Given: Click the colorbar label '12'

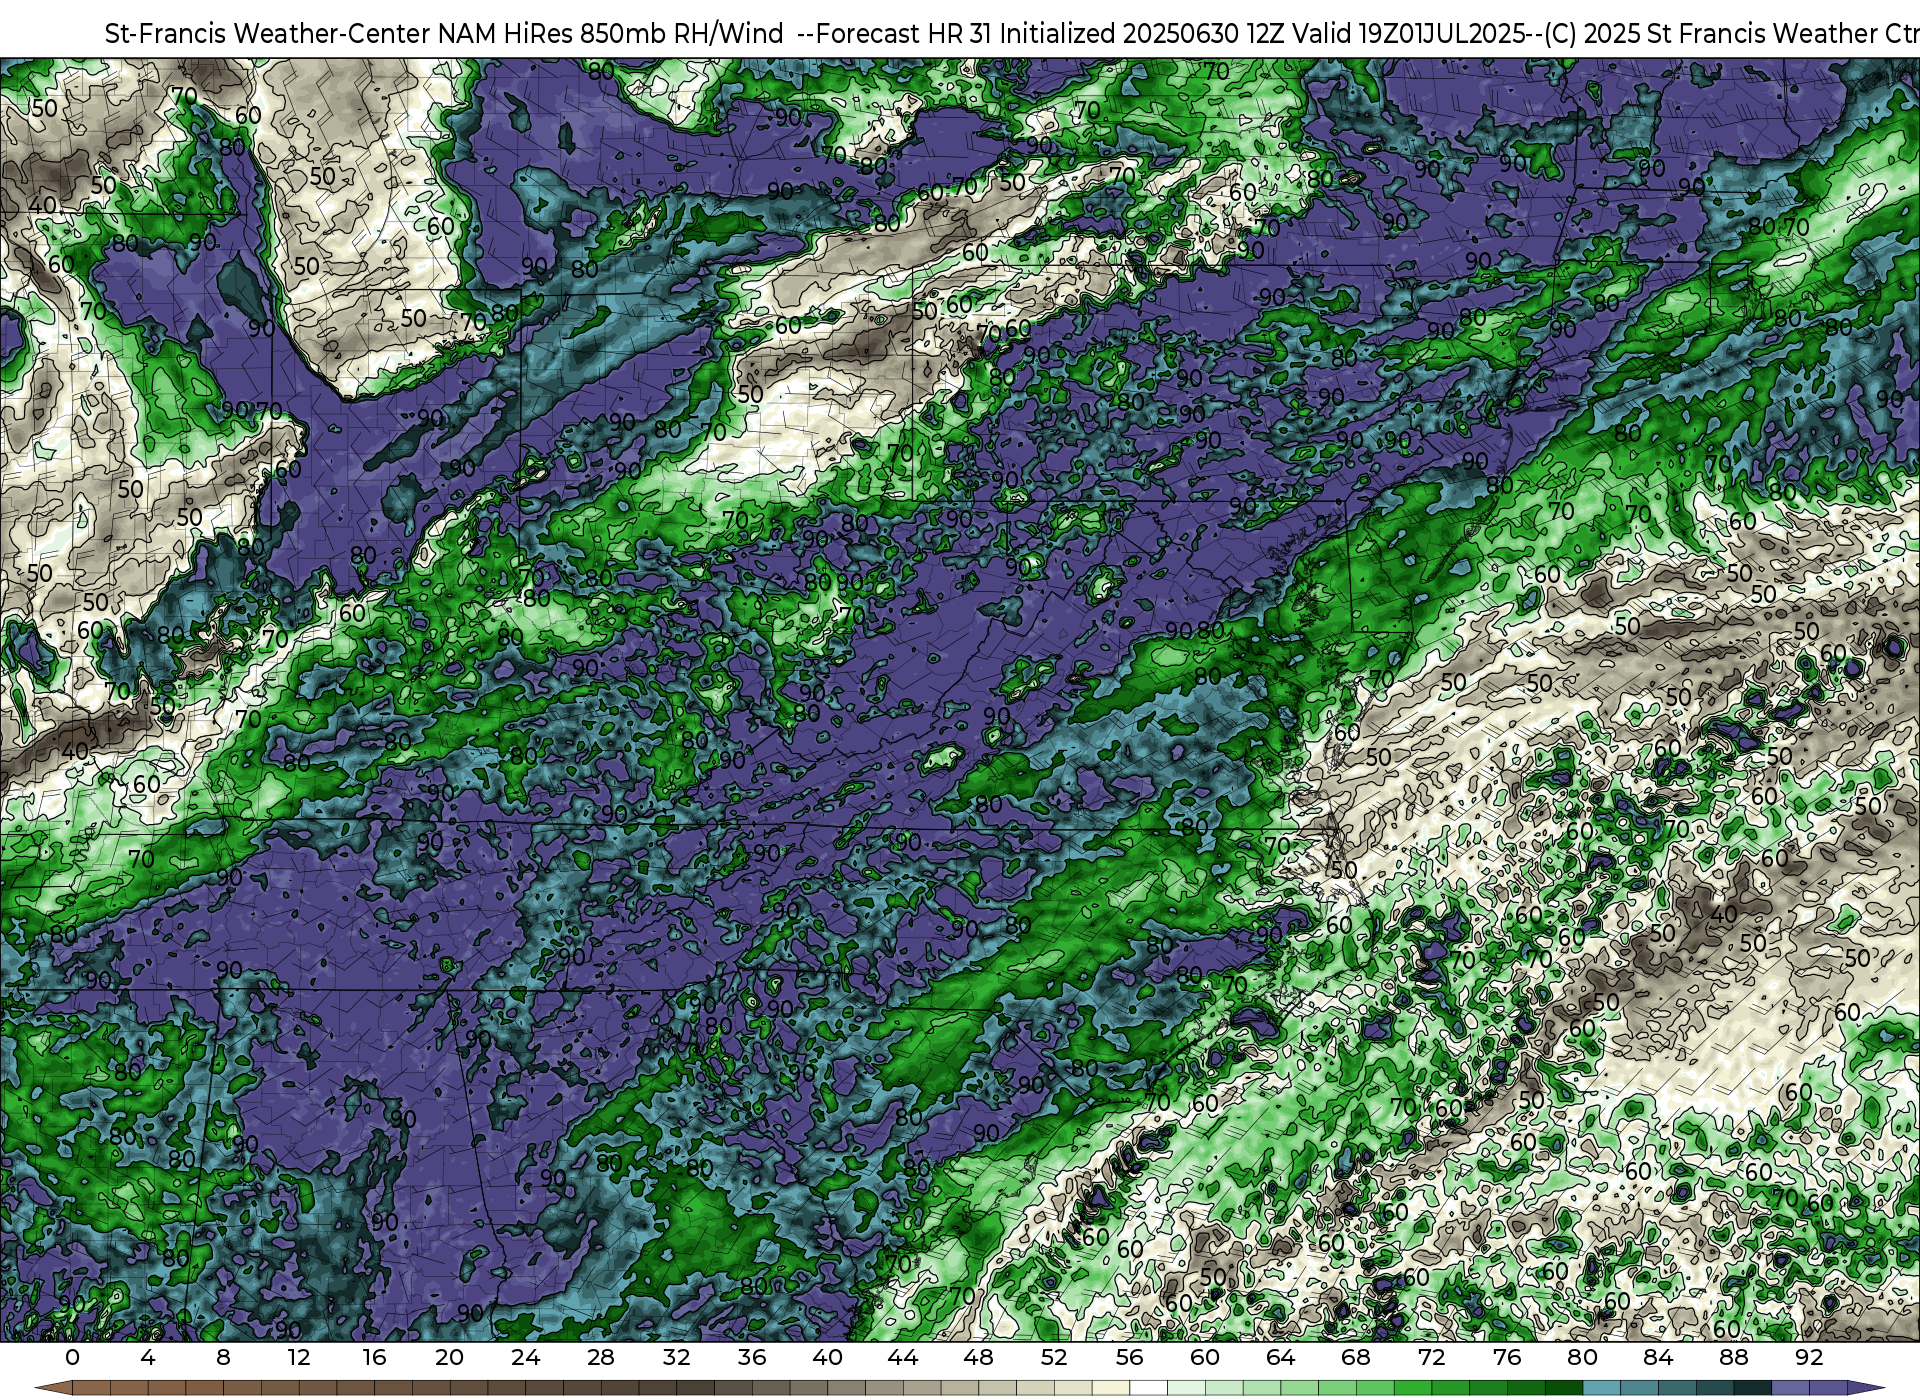Looking at the screenshot, I should 298,1357.
